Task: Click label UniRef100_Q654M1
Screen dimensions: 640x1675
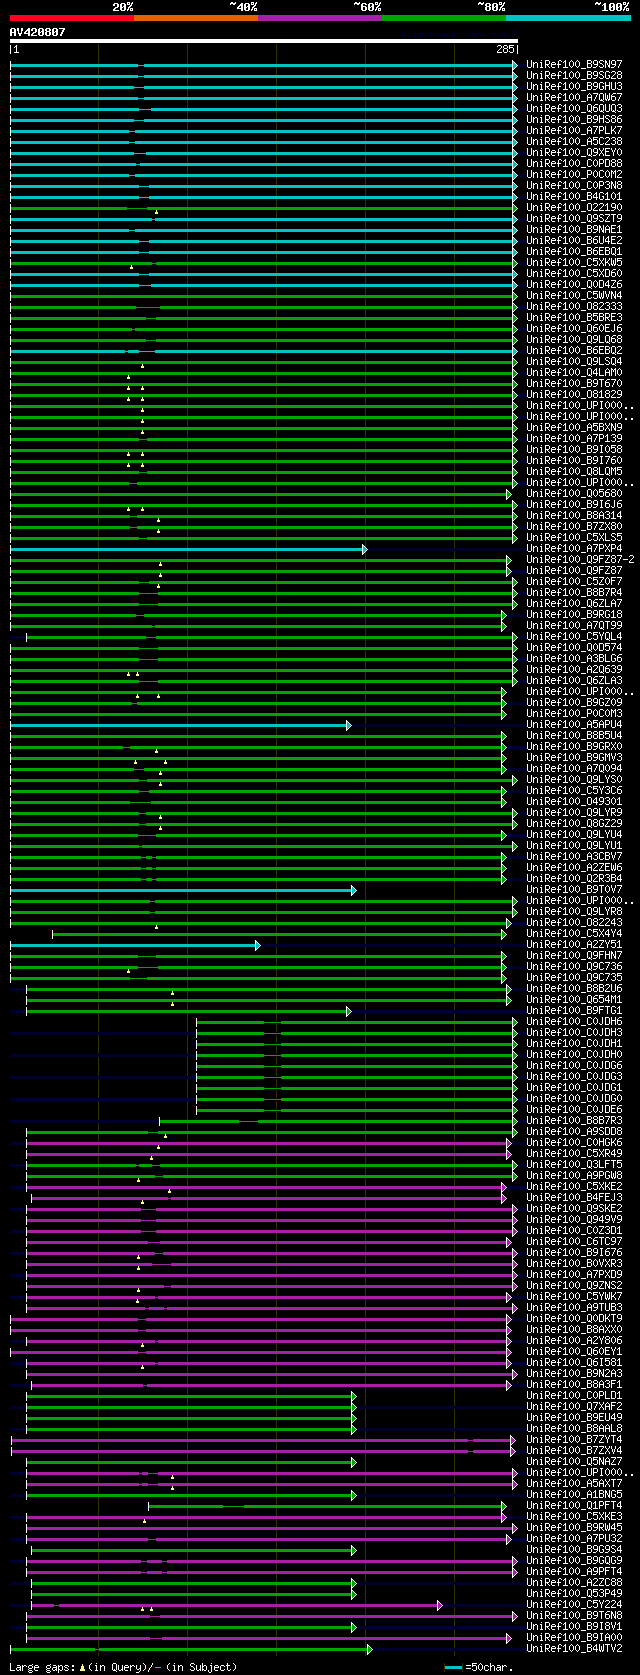Action: 574,1000
